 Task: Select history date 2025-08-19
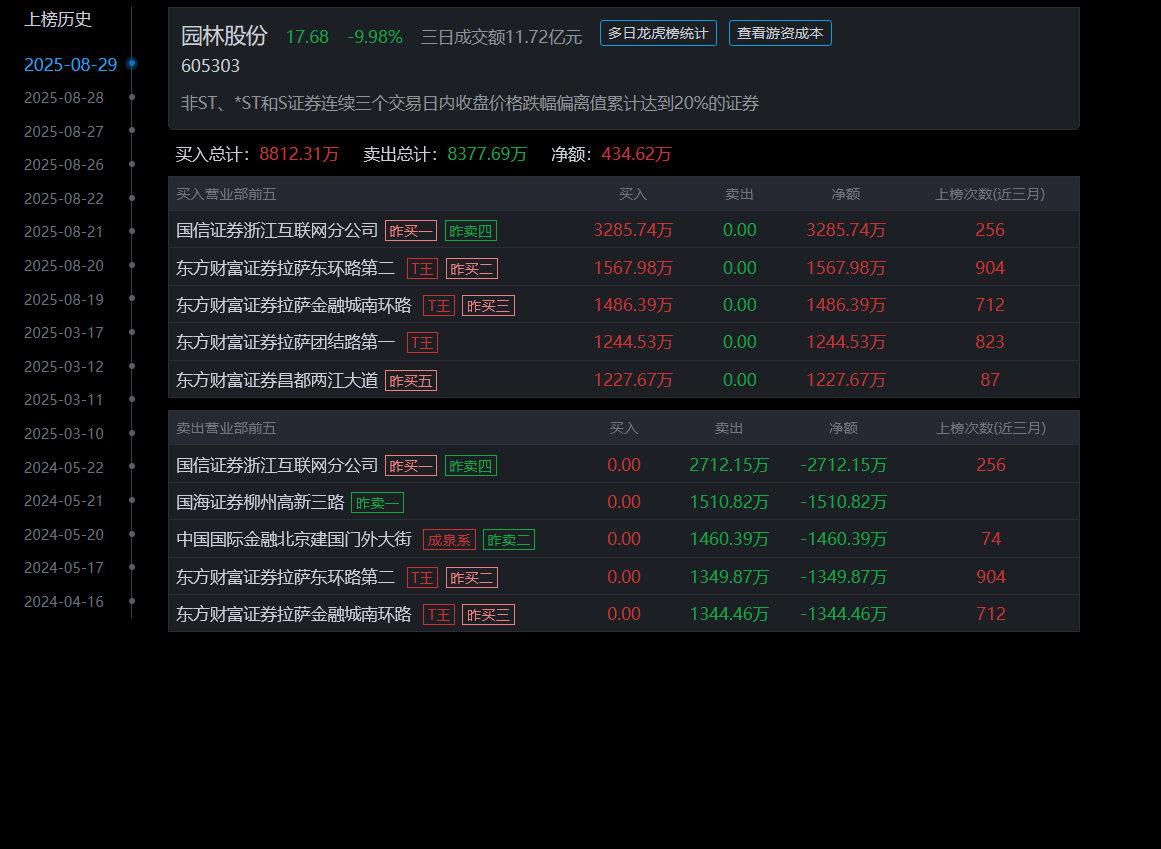(x=64, y=299)
